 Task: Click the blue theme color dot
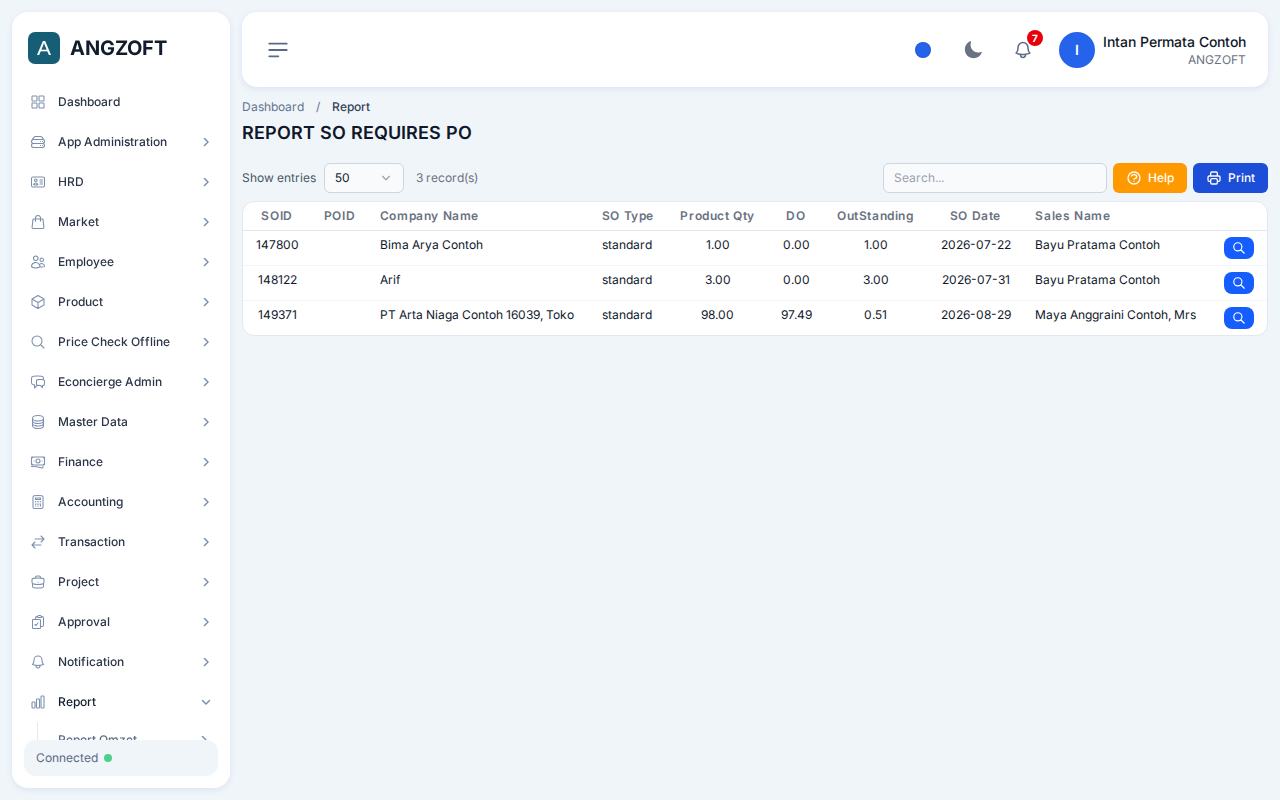(x=923, y=50)
